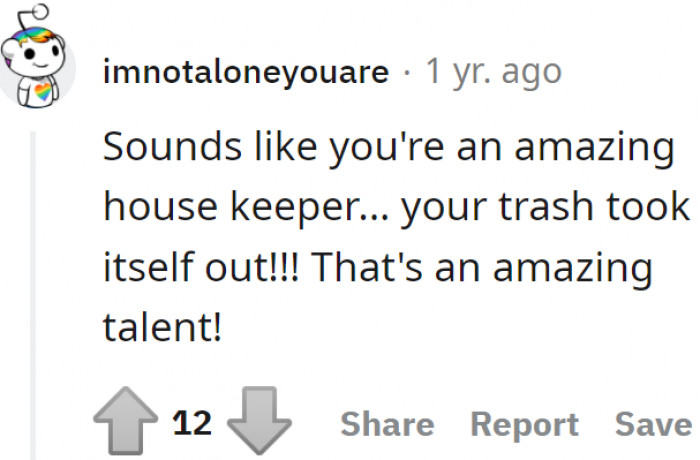Report this comment
Viewport: 700px width, 460px height.
coord(524,424)
